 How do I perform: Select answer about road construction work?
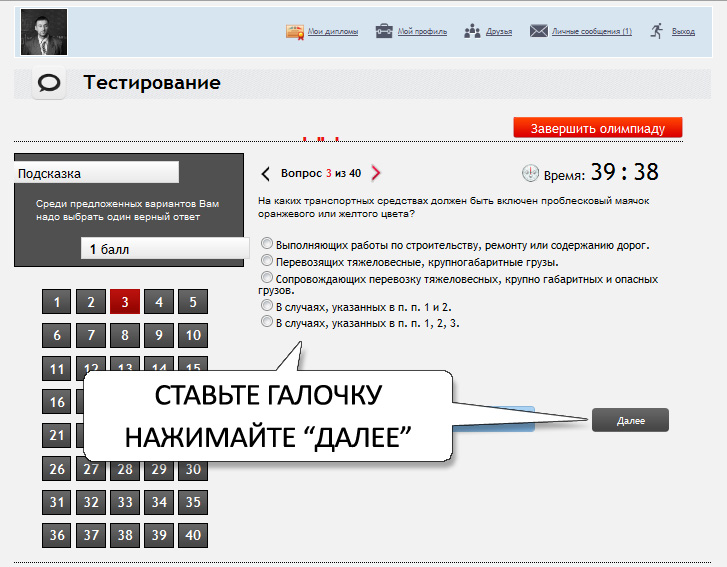point(267,243)
